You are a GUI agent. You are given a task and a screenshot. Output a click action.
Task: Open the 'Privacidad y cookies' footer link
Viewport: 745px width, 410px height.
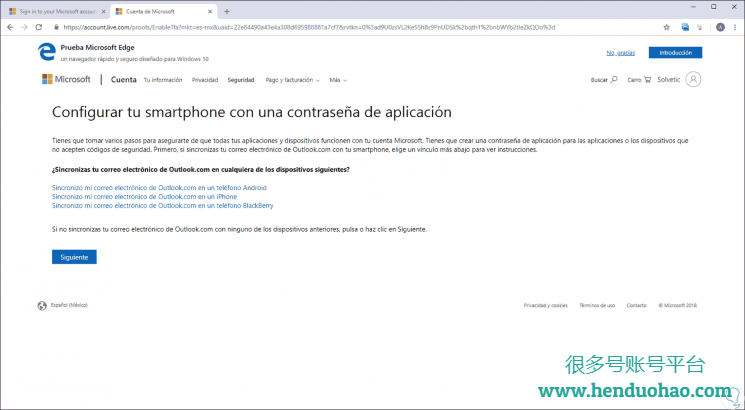545,305
